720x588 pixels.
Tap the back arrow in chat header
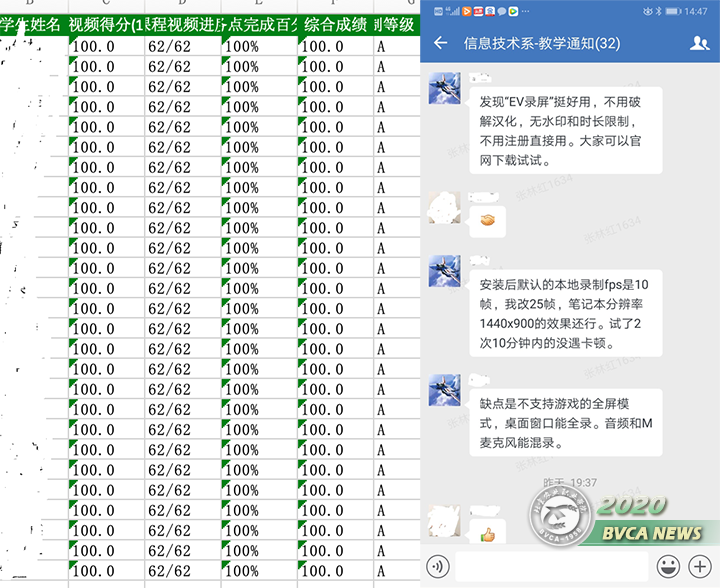(440, 44)
